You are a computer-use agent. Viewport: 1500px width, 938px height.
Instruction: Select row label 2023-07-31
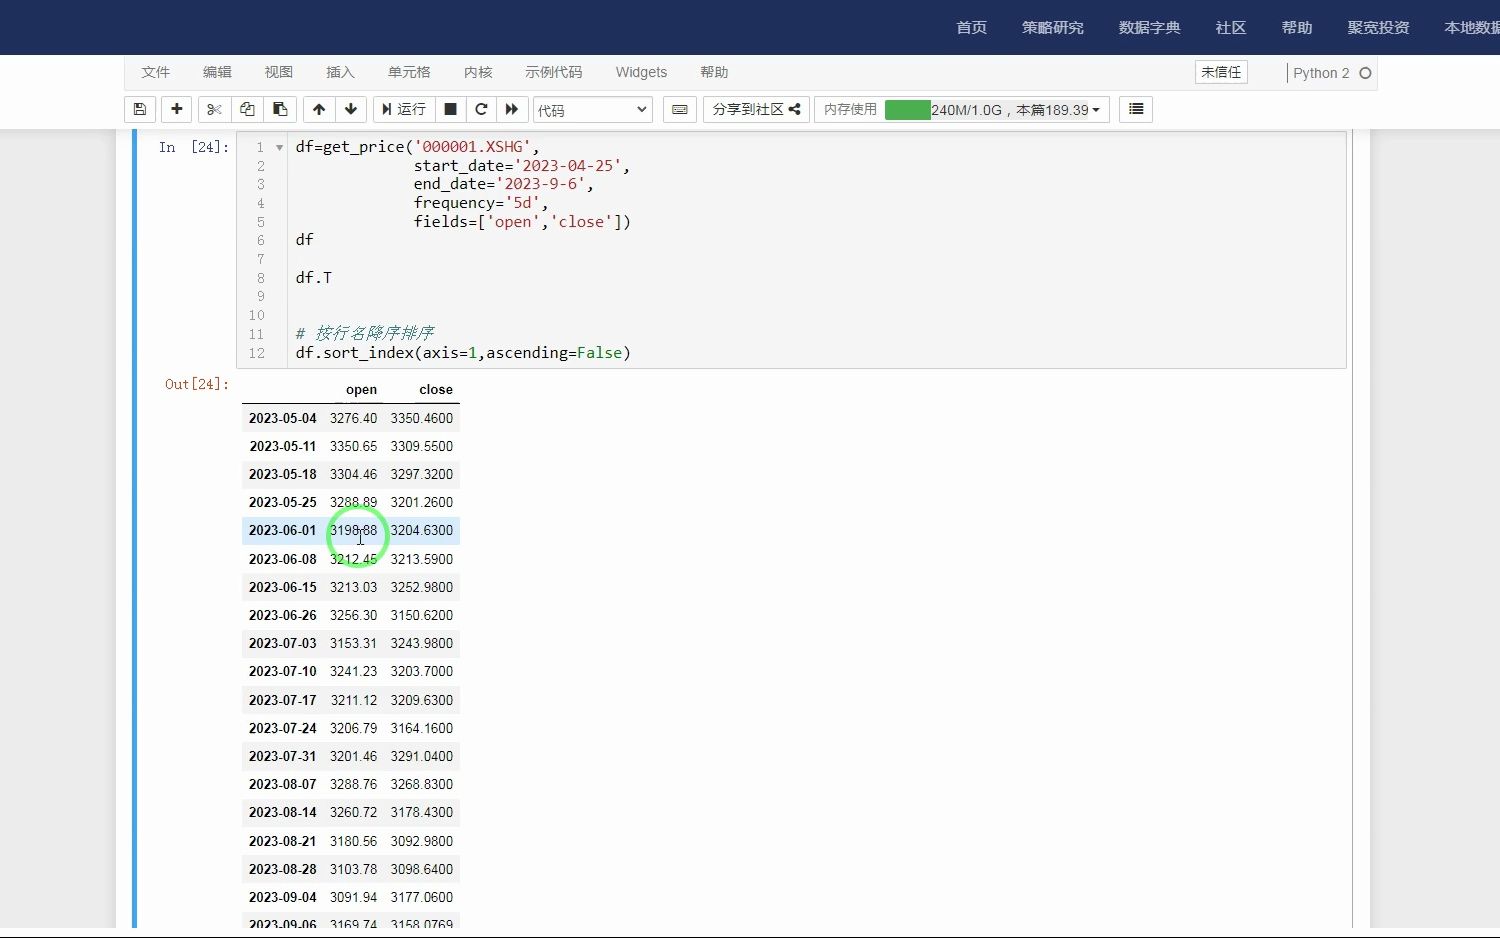(282, 756)
